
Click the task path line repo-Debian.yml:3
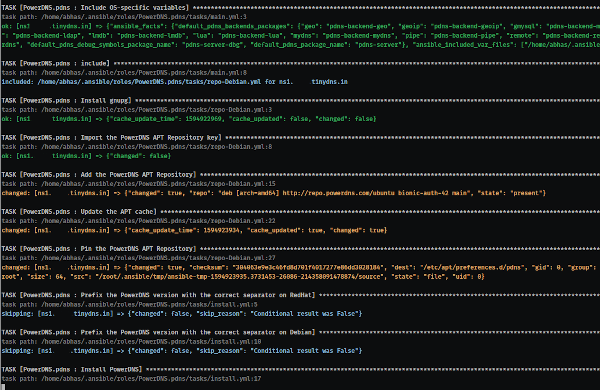pyautogui.click(x=137, y=109)
